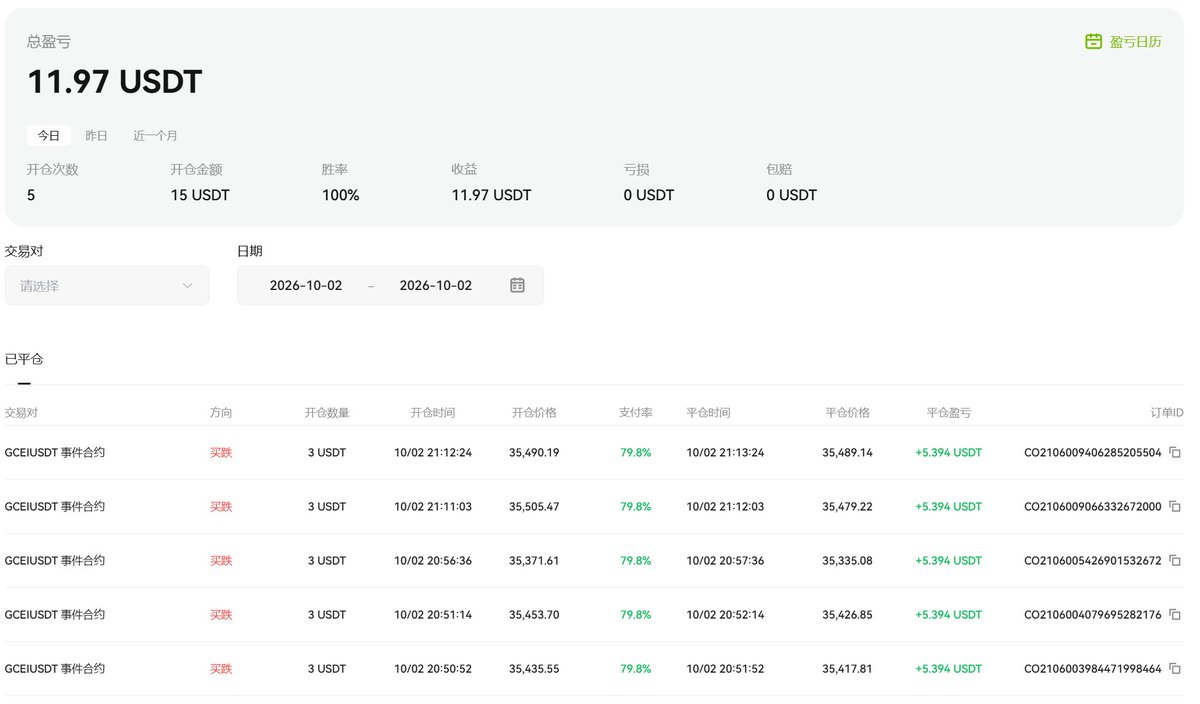
Task: Click the 平仓盈亏 column header
Action: pyautogui.click(x=949, y=412)
